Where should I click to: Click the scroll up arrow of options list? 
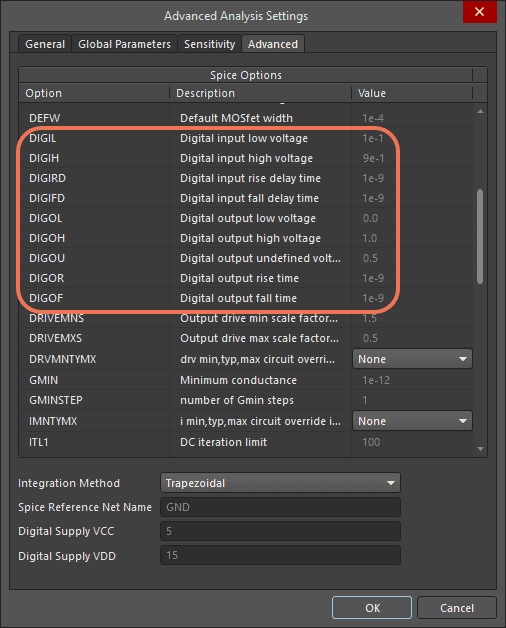click(x=480, y=111)
